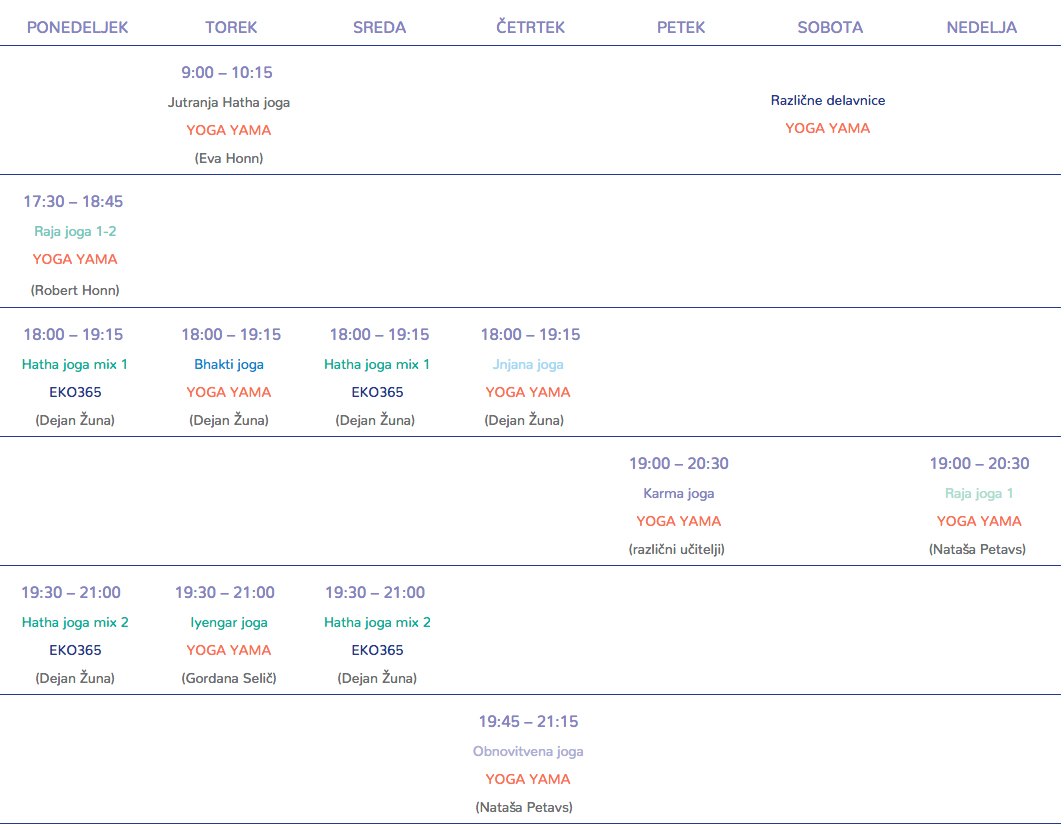
Task: Open the Obnovitvena joga class
Action: click(x=528, y=751)
